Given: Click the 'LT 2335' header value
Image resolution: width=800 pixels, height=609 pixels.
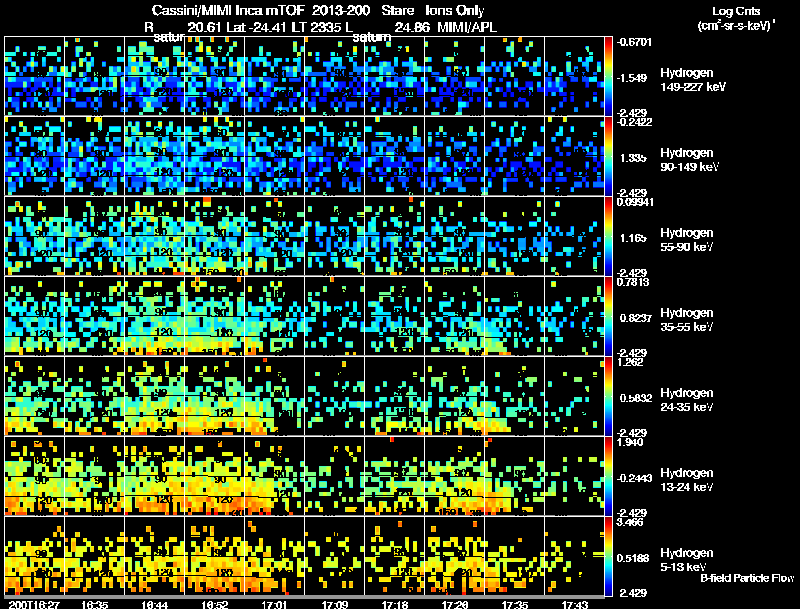Looking at the screenshot, I should click(315, 27).
